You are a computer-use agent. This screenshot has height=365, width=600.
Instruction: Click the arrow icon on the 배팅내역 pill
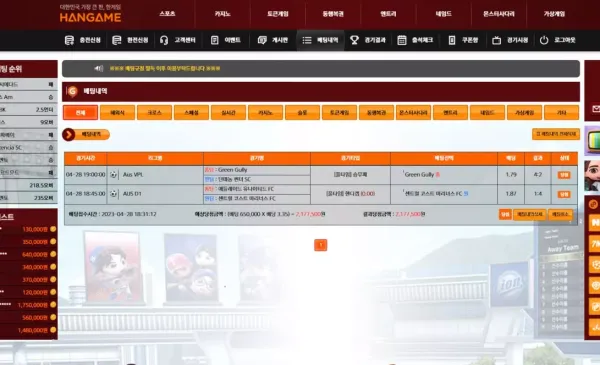[x=68, y=135]
